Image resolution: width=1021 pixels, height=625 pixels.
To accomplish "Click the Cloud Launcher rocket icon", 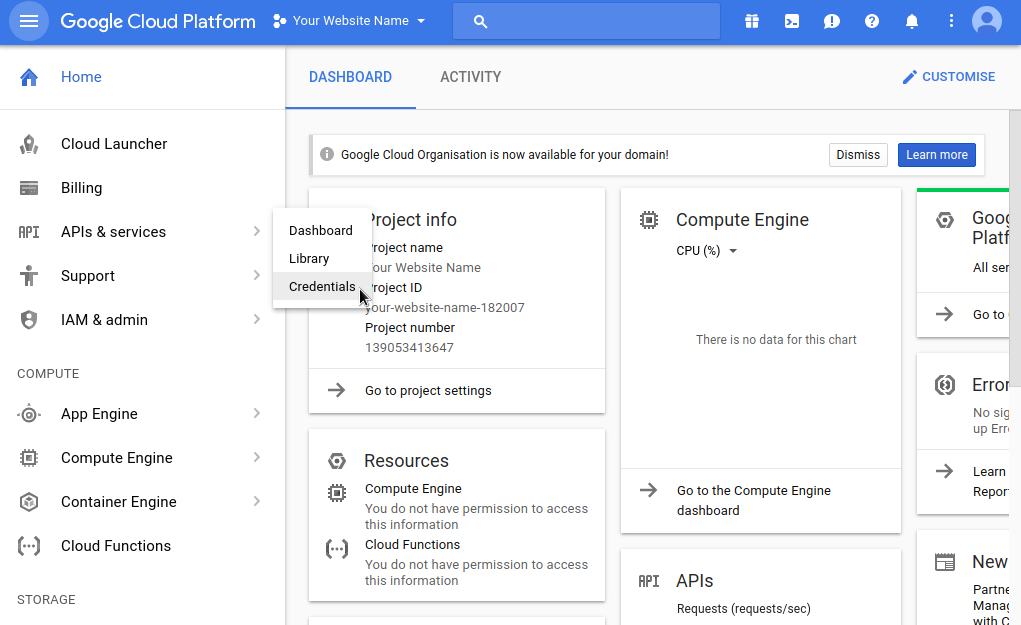I will pyautogui.click(x=29, y=144).
